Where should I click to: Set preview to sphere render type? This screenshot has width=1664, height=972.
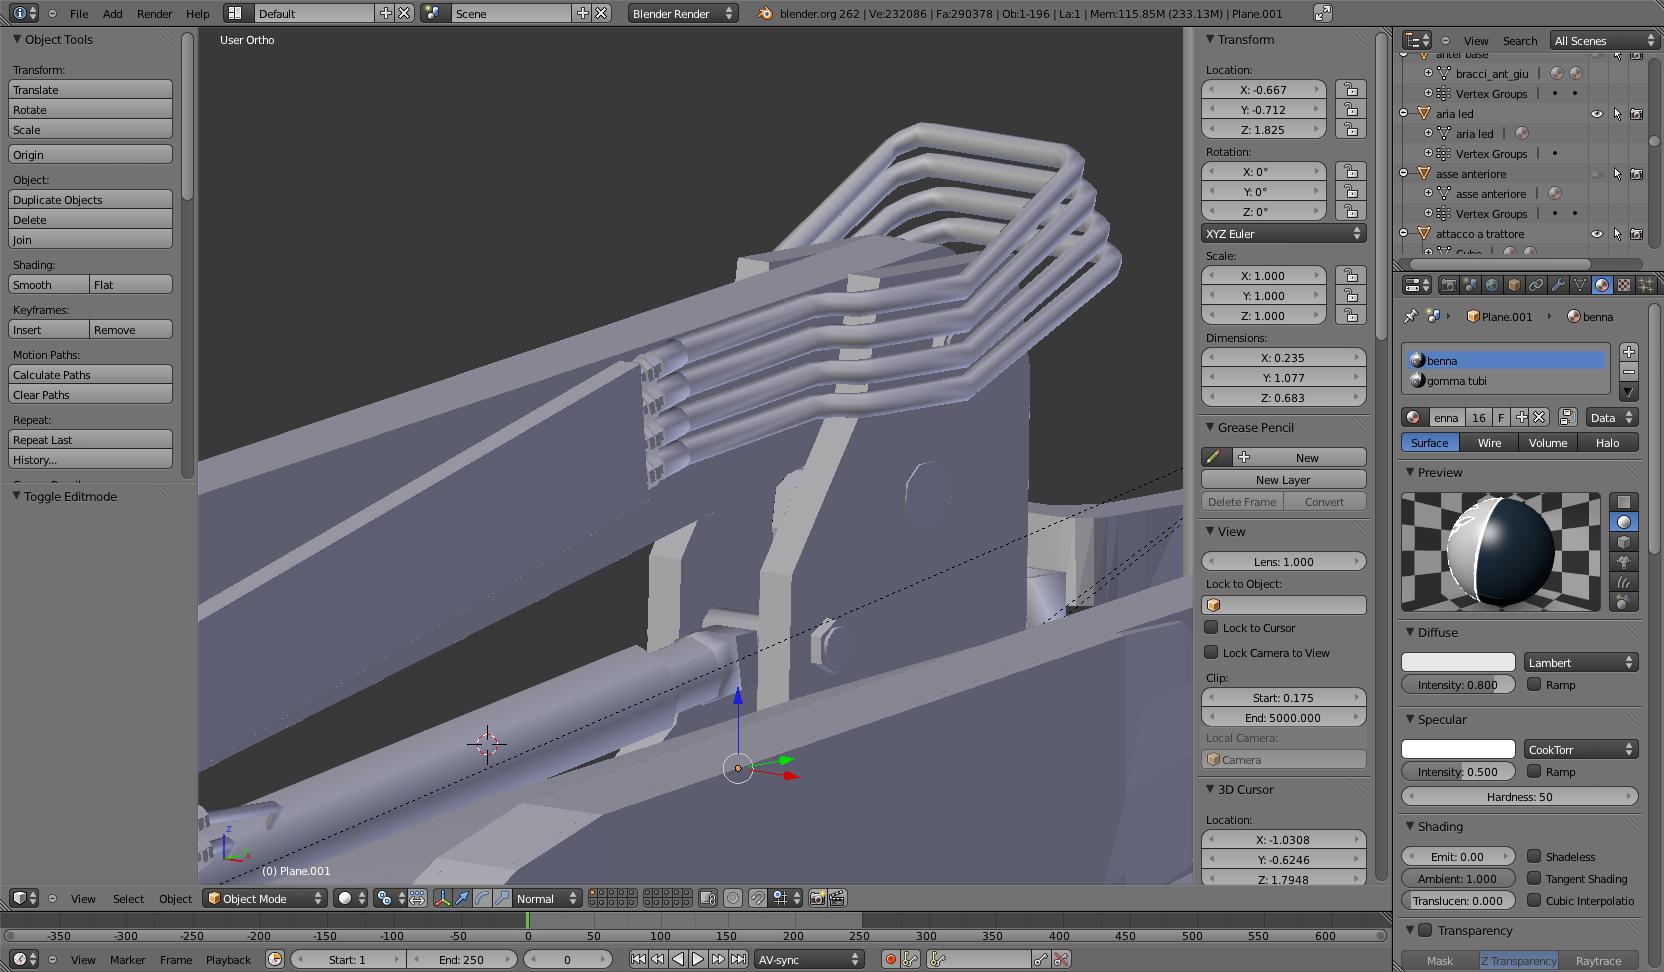[x=1624, y=522]
